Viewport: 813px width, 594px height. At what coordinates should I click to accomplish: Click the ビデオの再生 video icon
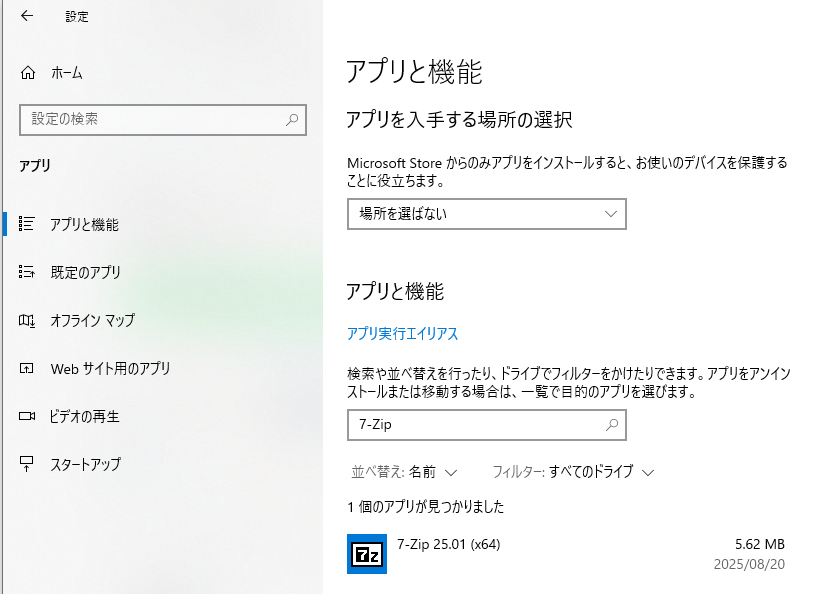pyautogui.click(x=27, y=416)
